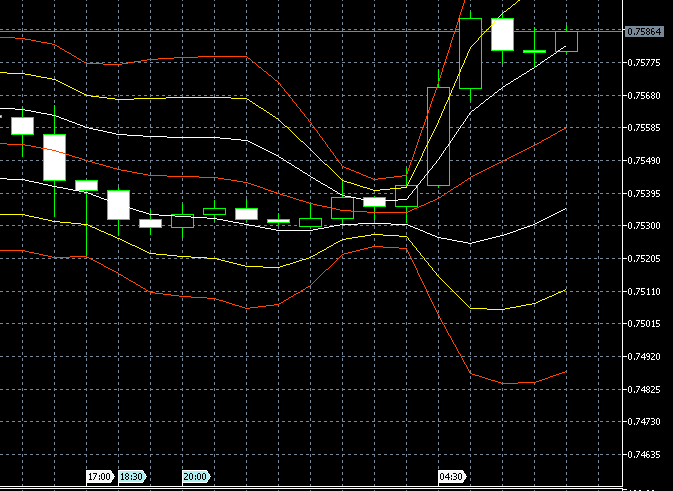Click the 0.75205 price axis label
This screenshot has width=673, height=491.
tap(644, 258)
